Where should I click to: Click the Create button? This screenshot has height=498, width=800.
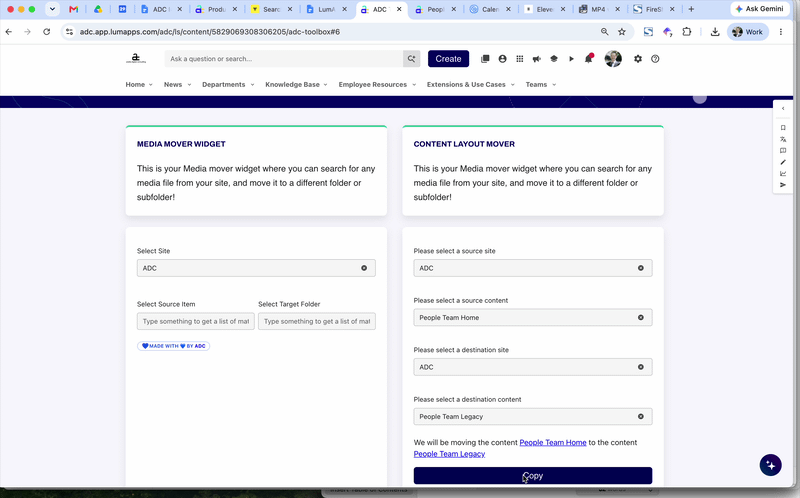[x=448, y=59]
